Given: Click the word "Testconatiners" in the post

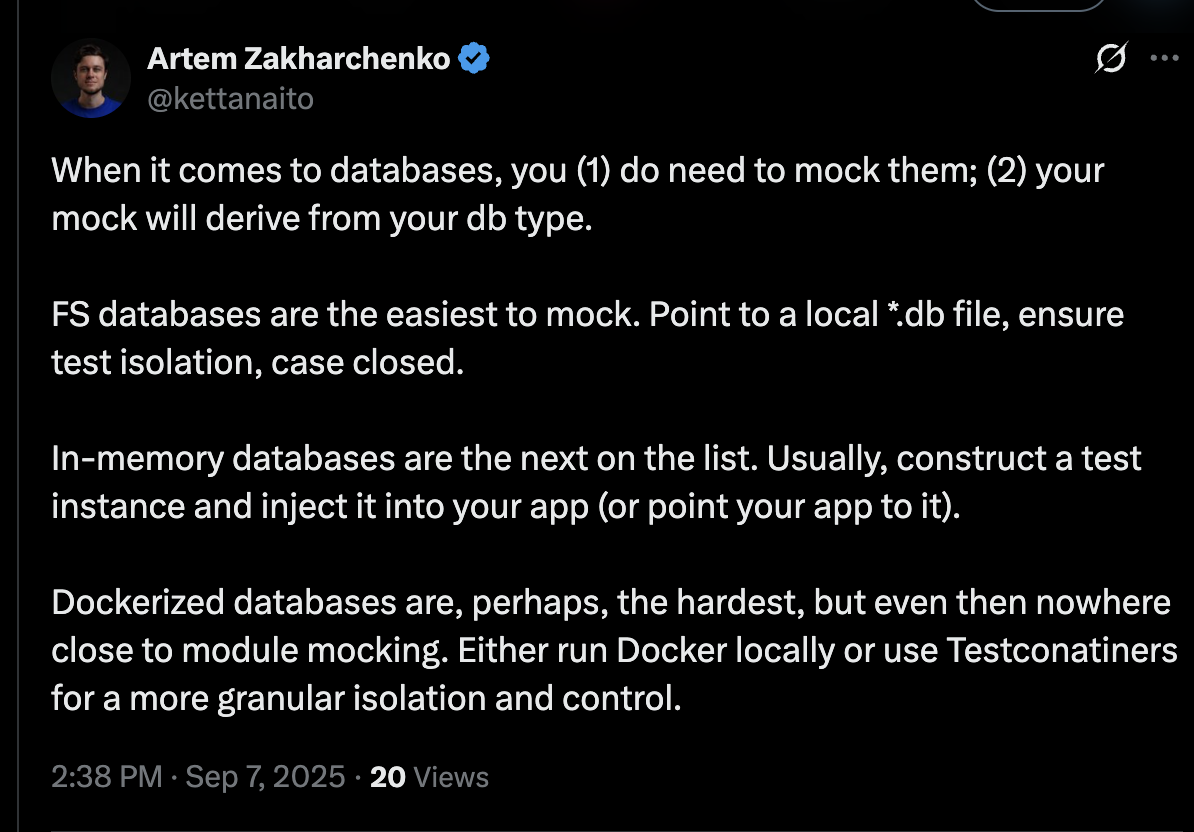Looking at the screenshot, I should click(x=1061, y=650).
